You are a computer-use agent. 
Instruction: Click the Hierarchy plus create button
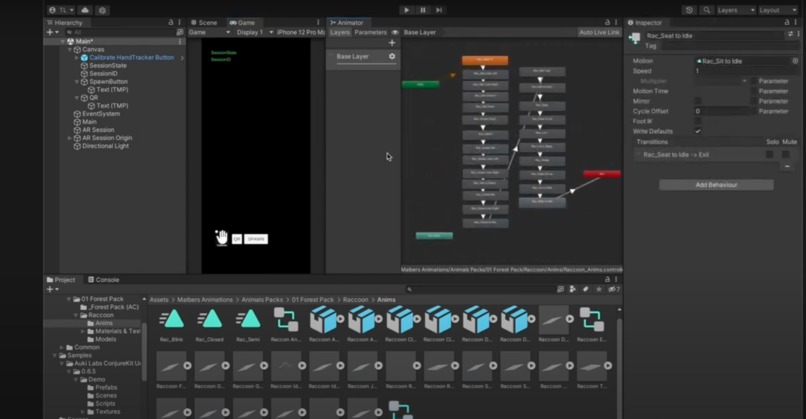pos(52,32)
